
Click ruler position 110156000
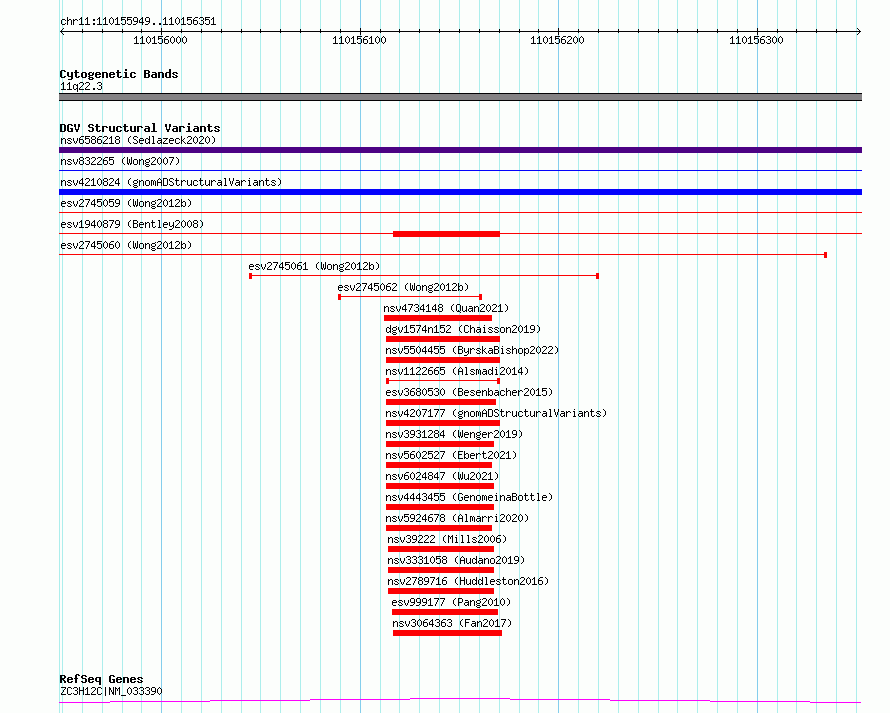coord(160,40)
